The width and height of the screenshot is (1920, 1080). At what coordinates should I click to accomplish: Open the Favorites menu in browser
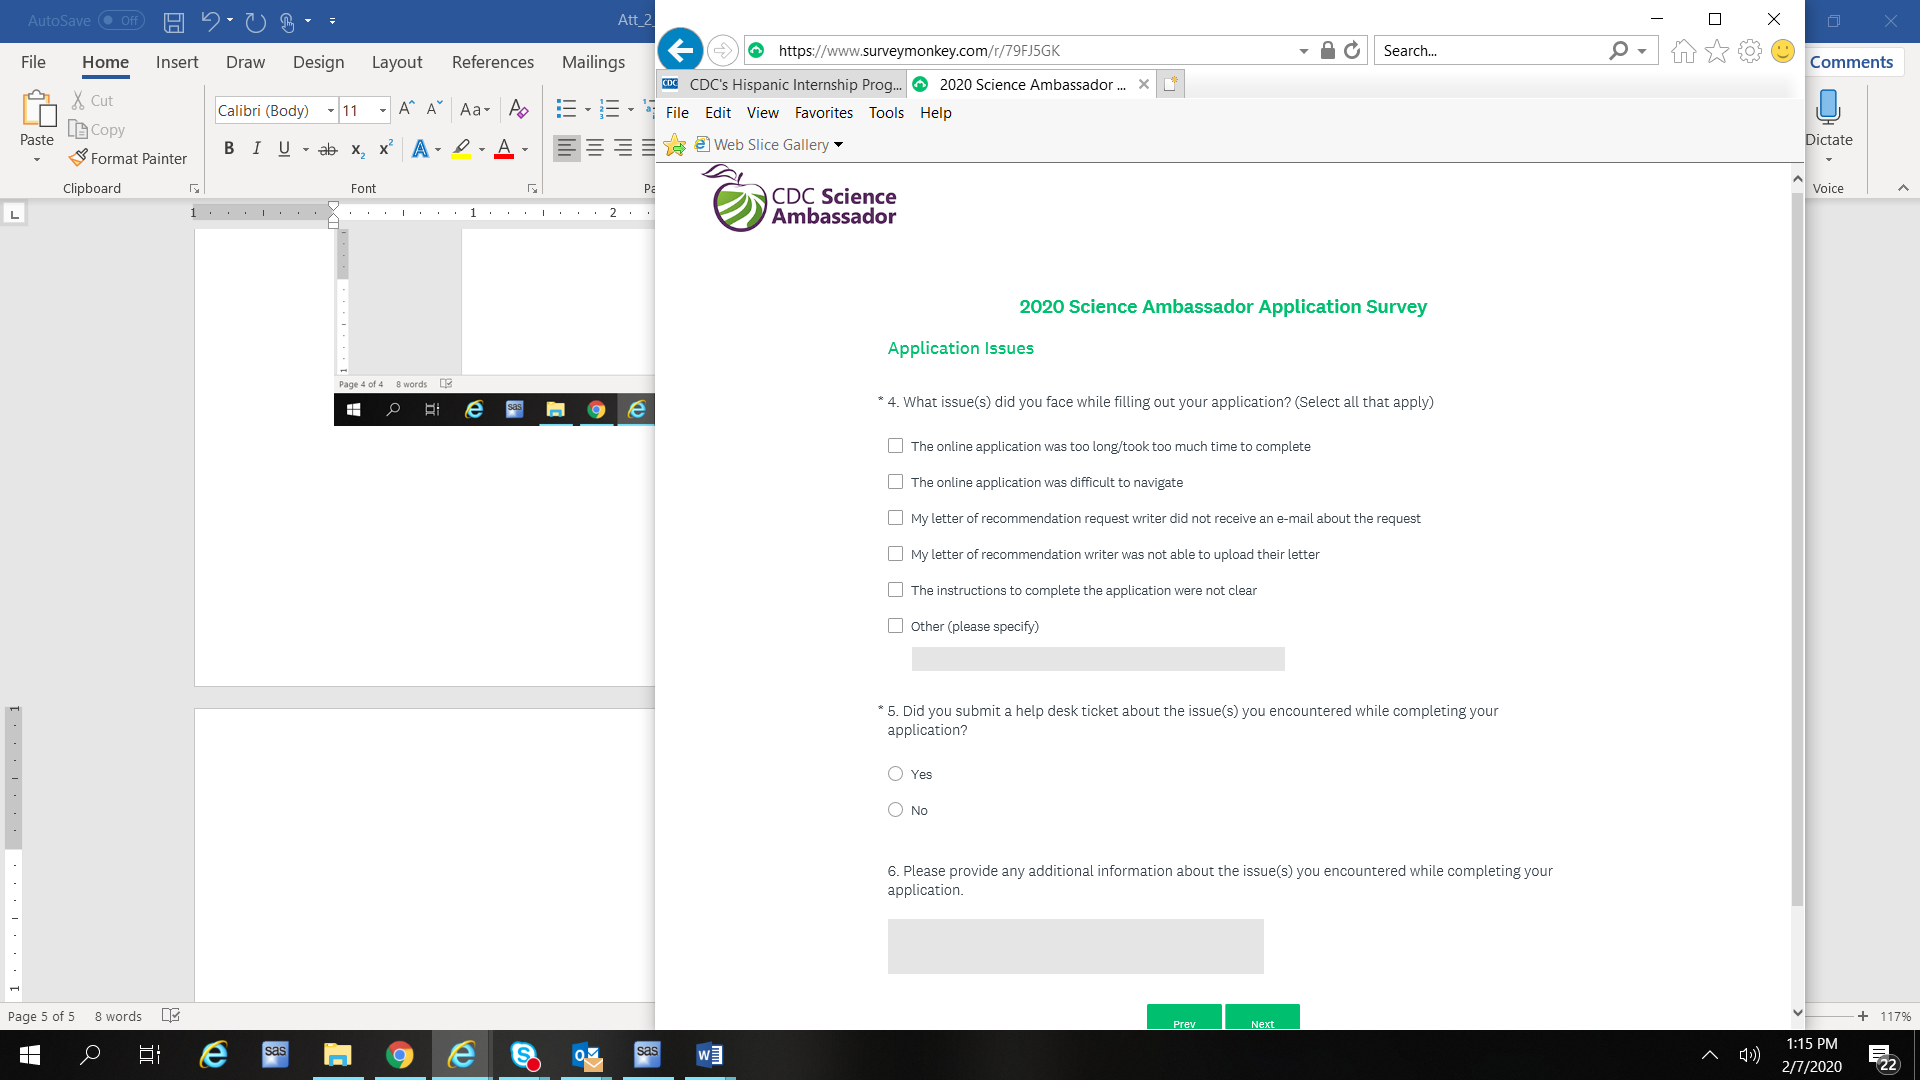pos(823,113)
